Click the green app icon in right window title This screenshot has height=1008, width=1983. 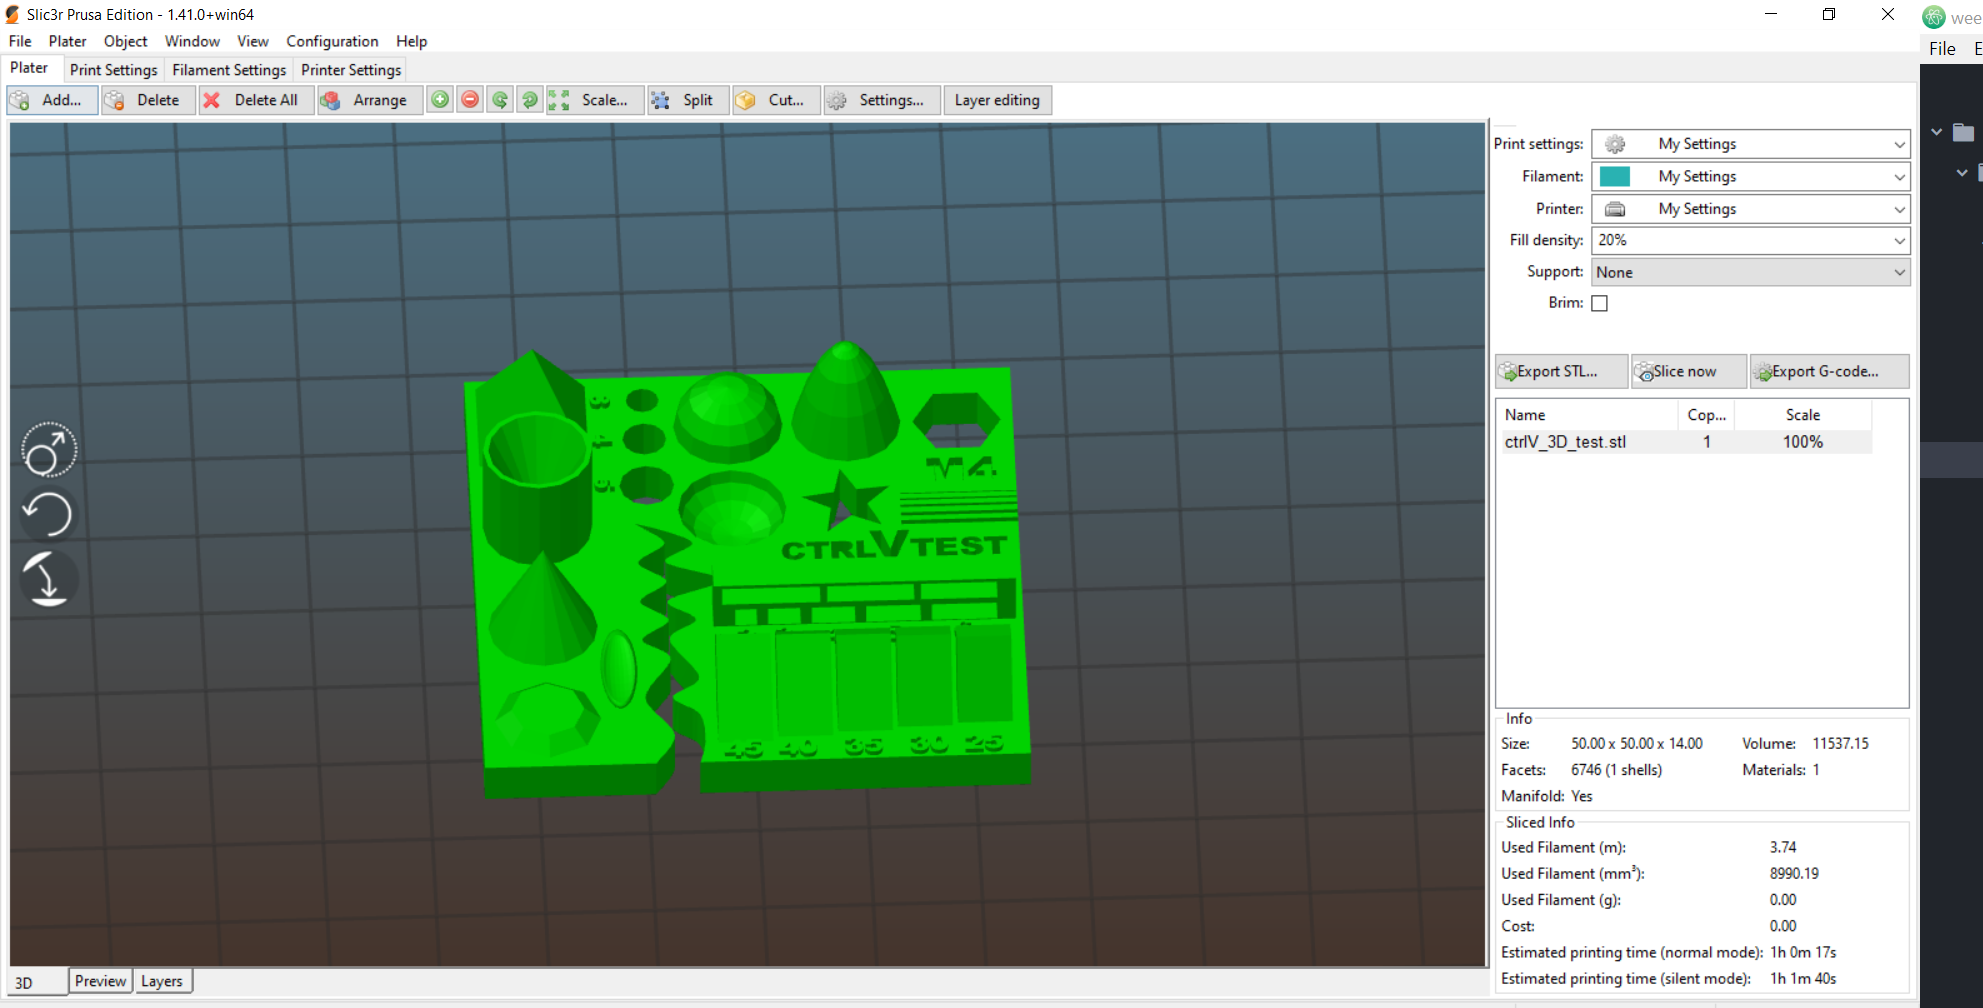pos(1934,17)
